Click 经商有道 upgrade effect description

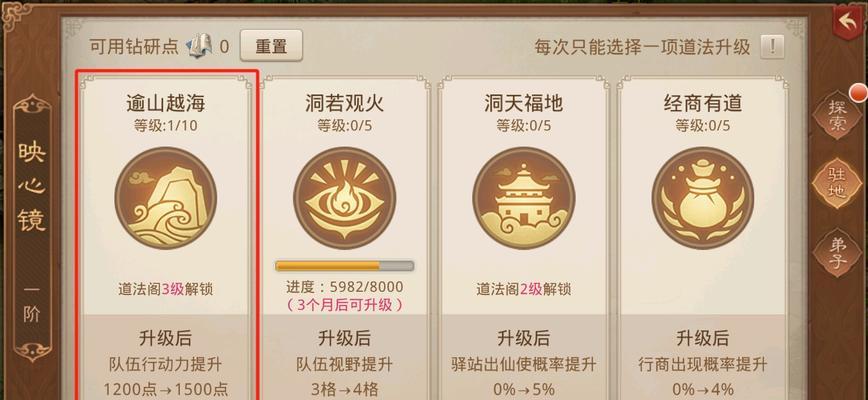[x=702, y=376]
